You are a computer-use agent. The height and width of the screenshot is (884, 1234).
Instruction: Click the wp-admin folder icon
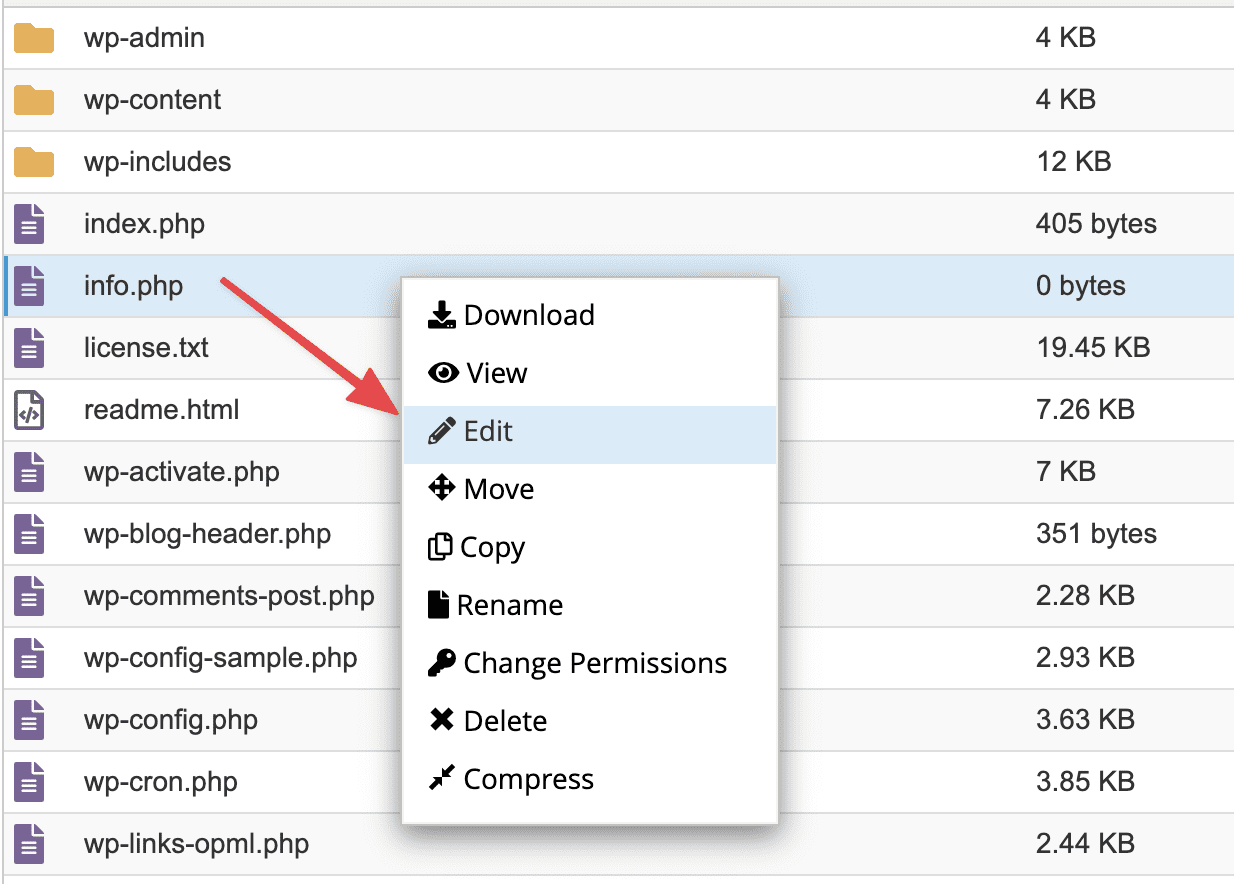33,37
